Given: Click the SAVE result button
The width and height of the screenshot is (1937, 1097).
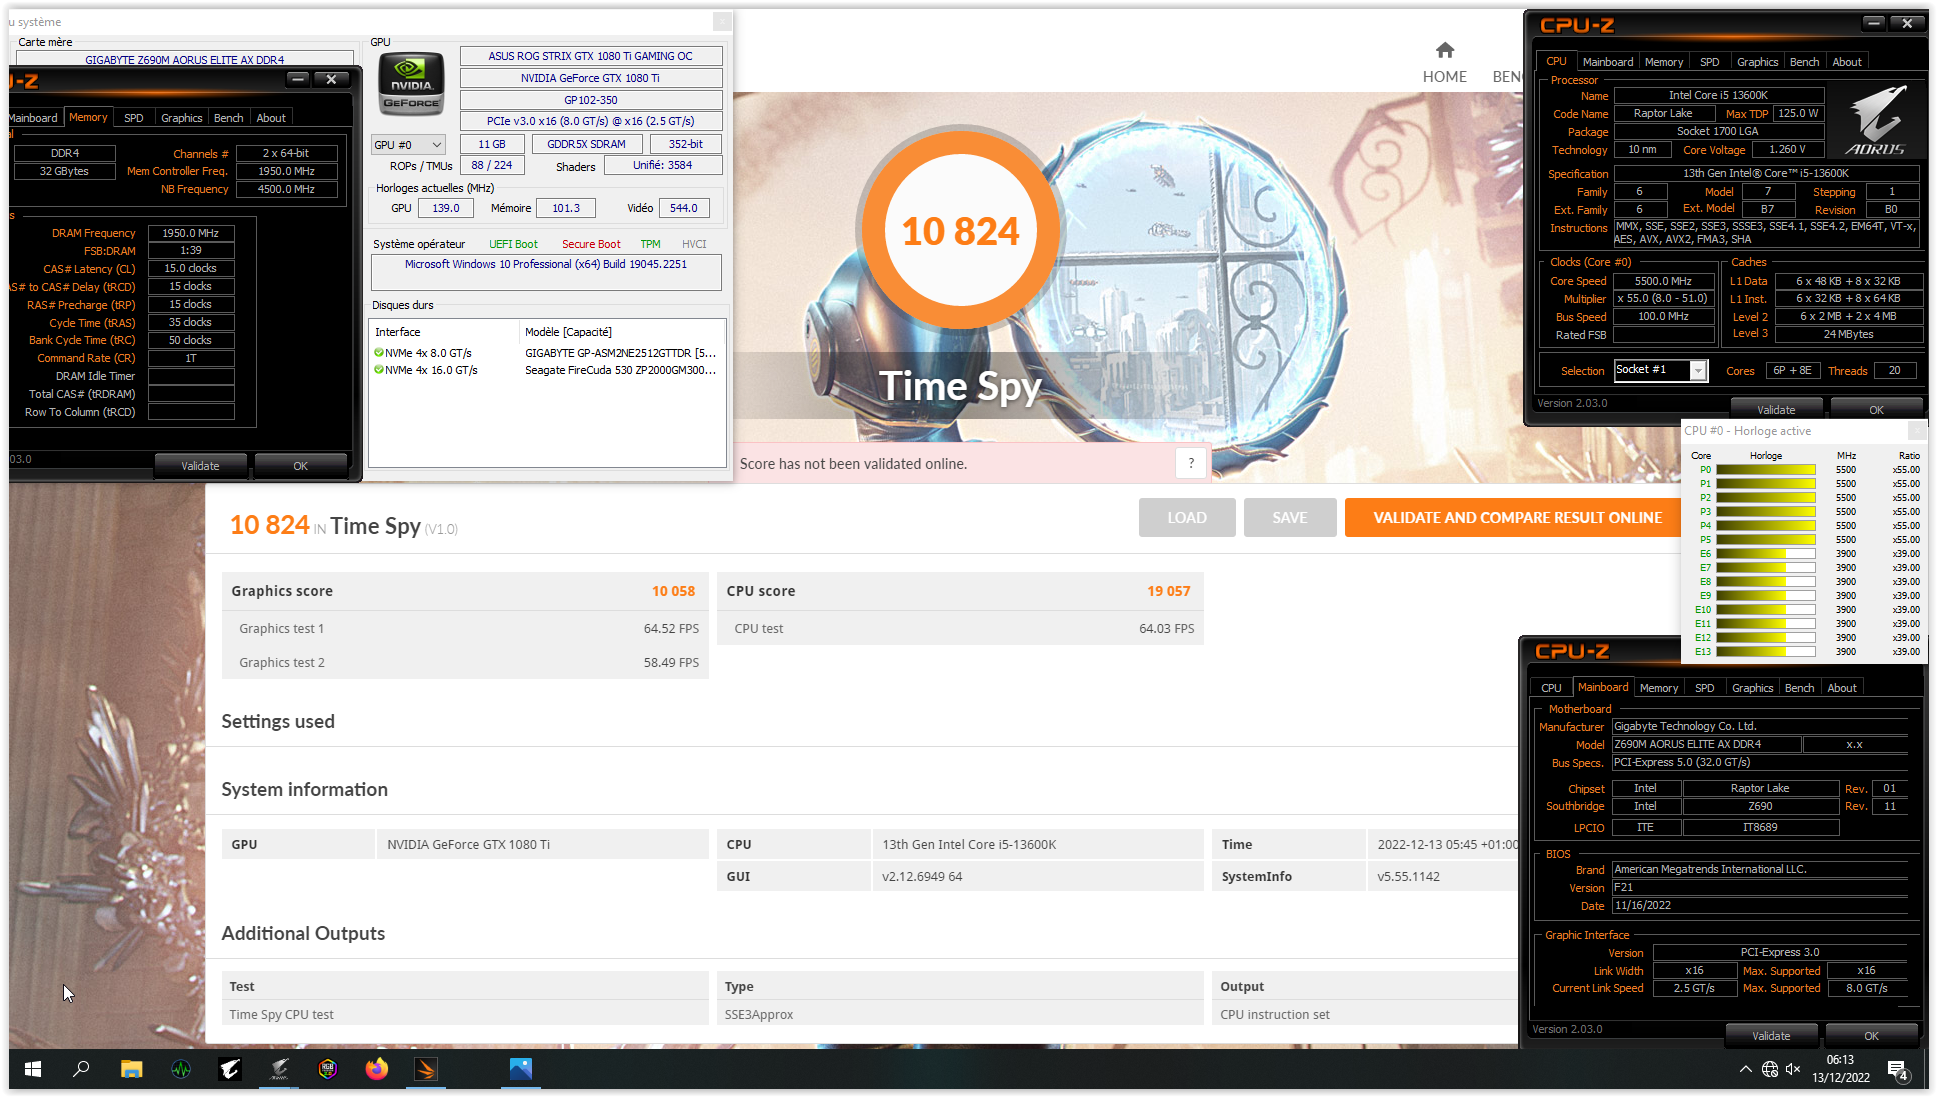Looking at the screenshot, I should pos(1289,518).
